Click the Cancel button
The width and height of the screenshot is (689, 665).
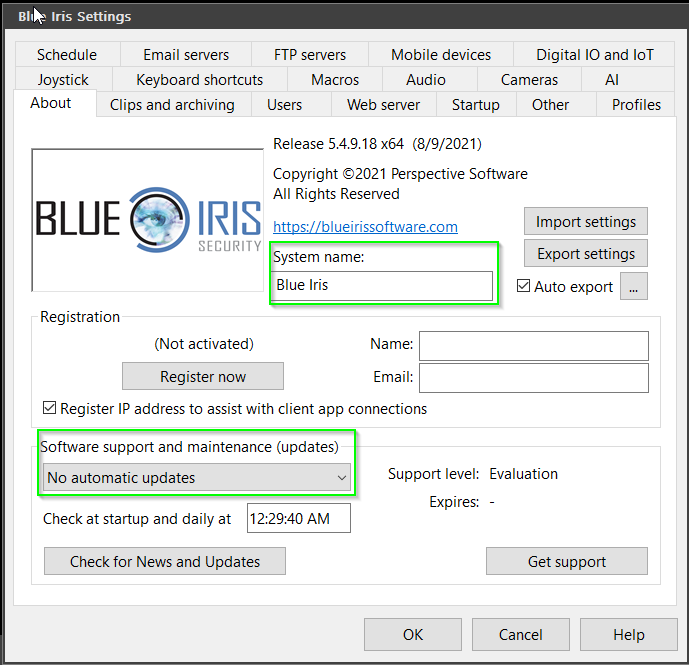521,635
